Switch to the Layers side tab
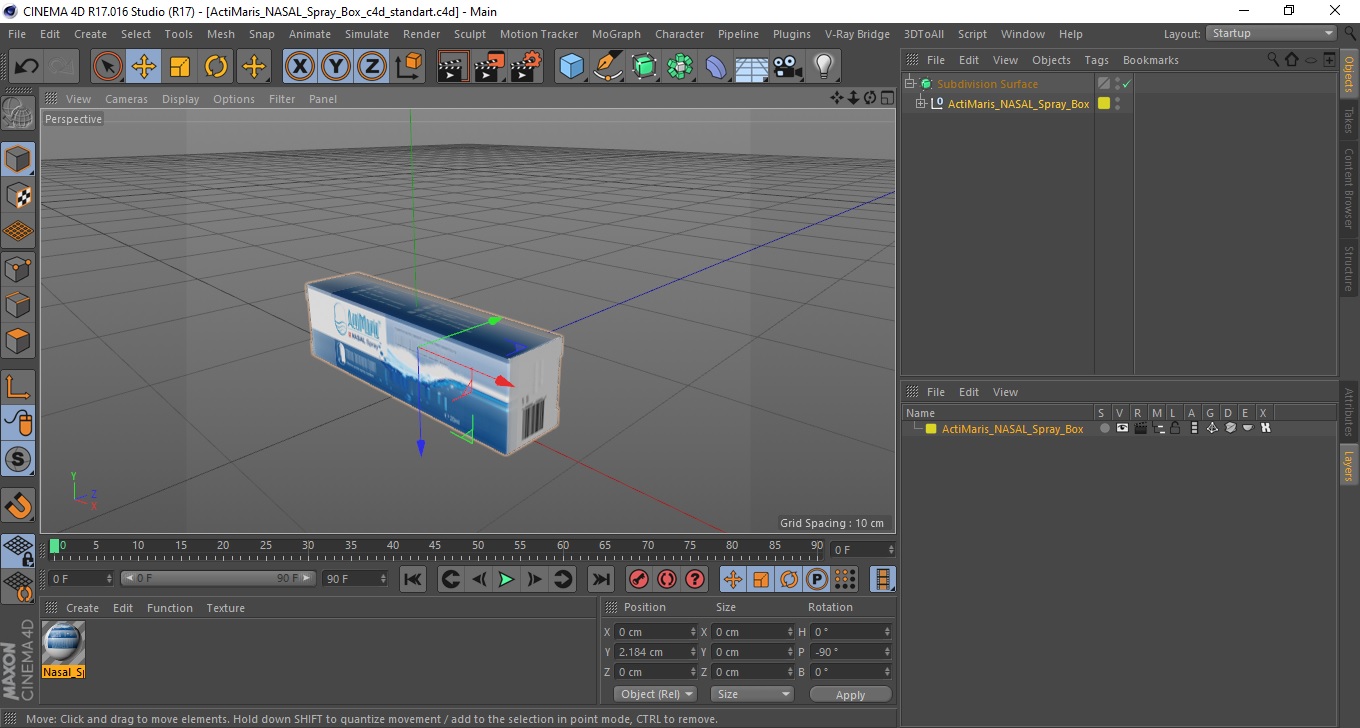The image size is (1360, 728). coord(1348,465)
